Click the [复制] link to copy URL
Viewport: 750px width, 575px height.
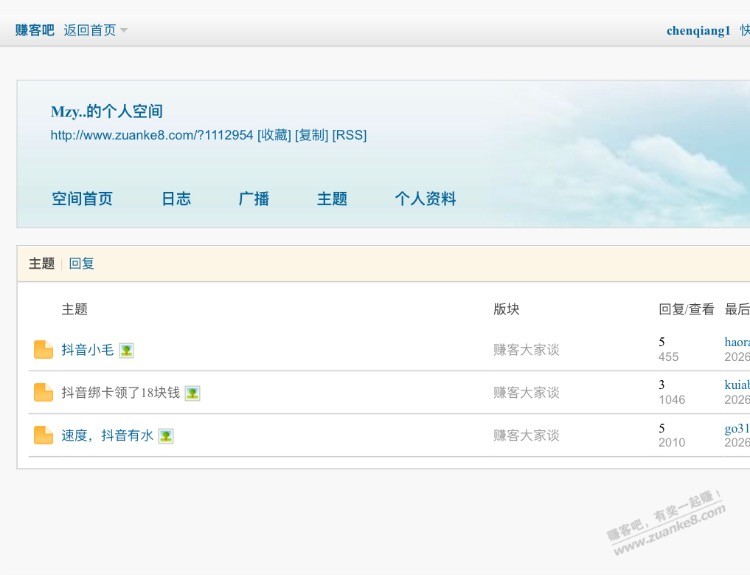(x=311, y=135)
